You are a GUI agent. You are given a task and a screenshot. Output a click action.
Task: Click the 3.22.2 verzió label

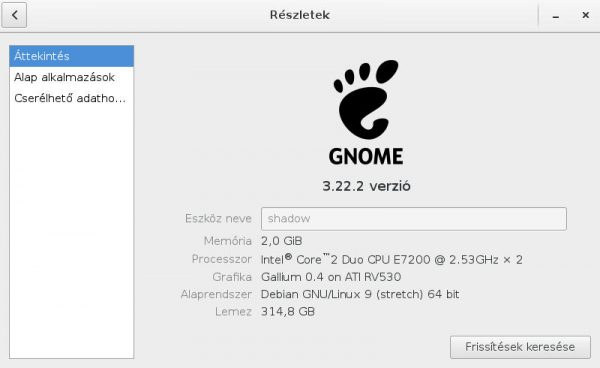tap(366, 186)
